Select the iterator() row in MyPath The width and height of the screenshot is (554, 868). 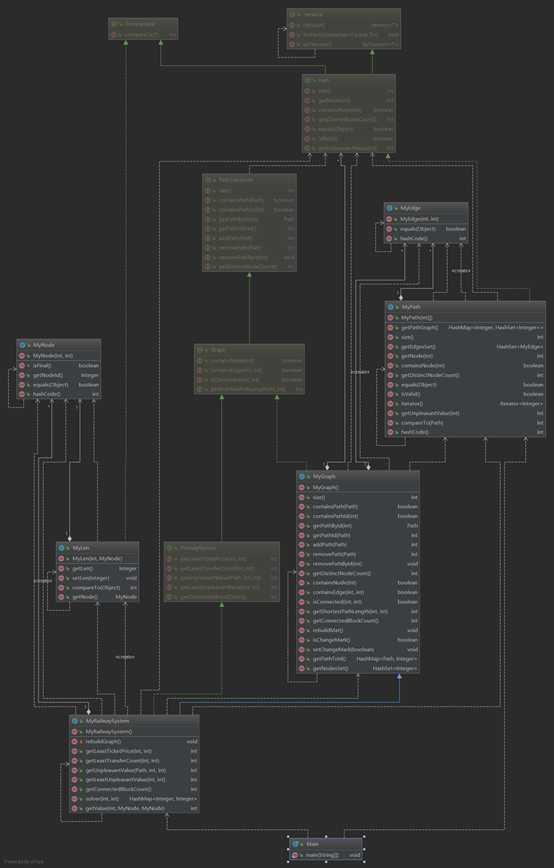(x=465, y=404)
